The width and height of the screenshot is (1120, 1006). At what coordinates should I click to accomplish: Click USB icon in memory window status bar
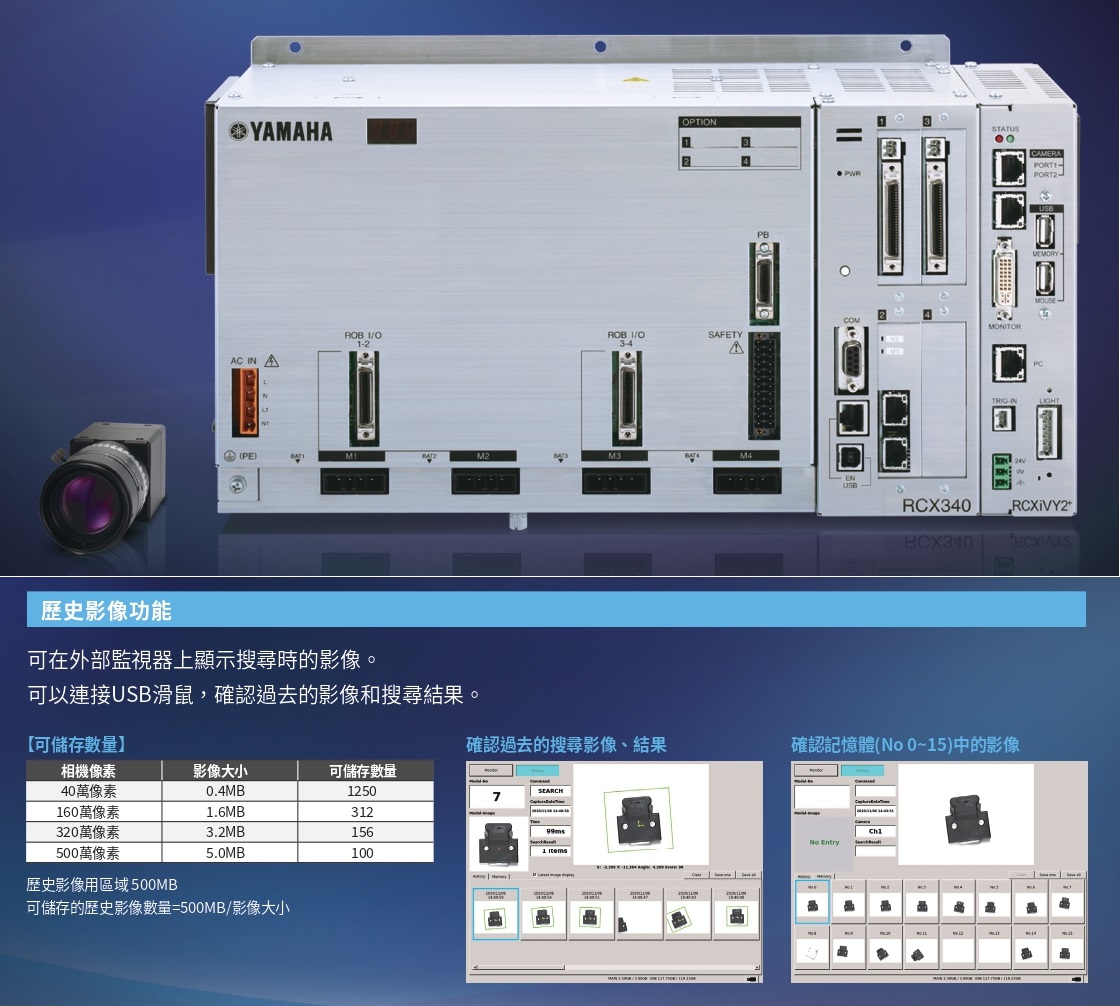pos(1076,979)
